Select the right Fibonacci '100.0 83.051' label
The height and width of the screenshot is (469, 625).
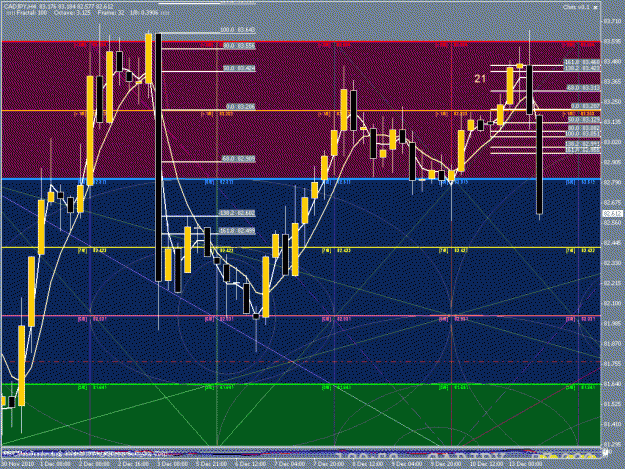pos(583,133)
